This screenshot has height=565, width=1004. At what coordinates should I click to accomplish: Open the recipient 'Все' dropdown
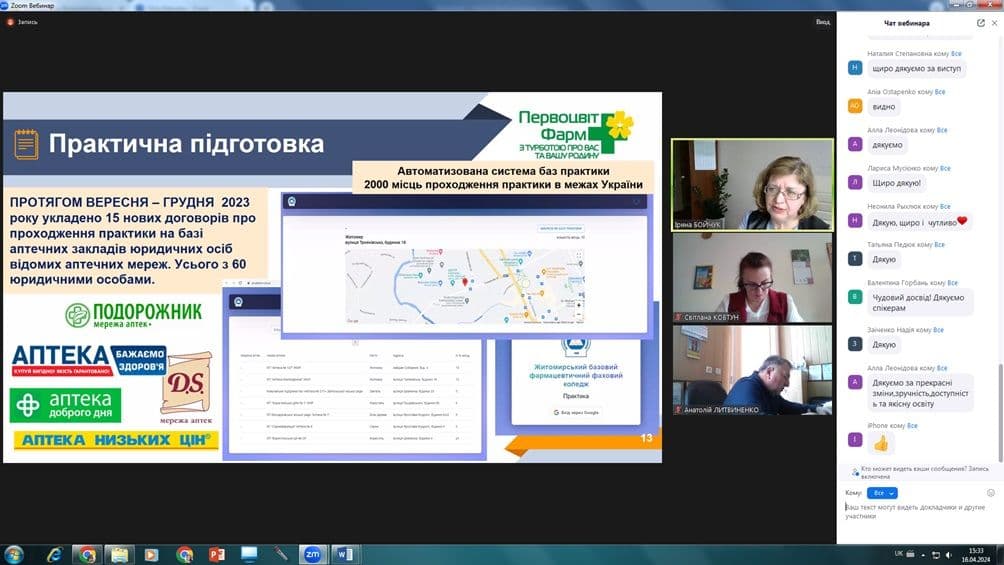(x=882, y=493)
